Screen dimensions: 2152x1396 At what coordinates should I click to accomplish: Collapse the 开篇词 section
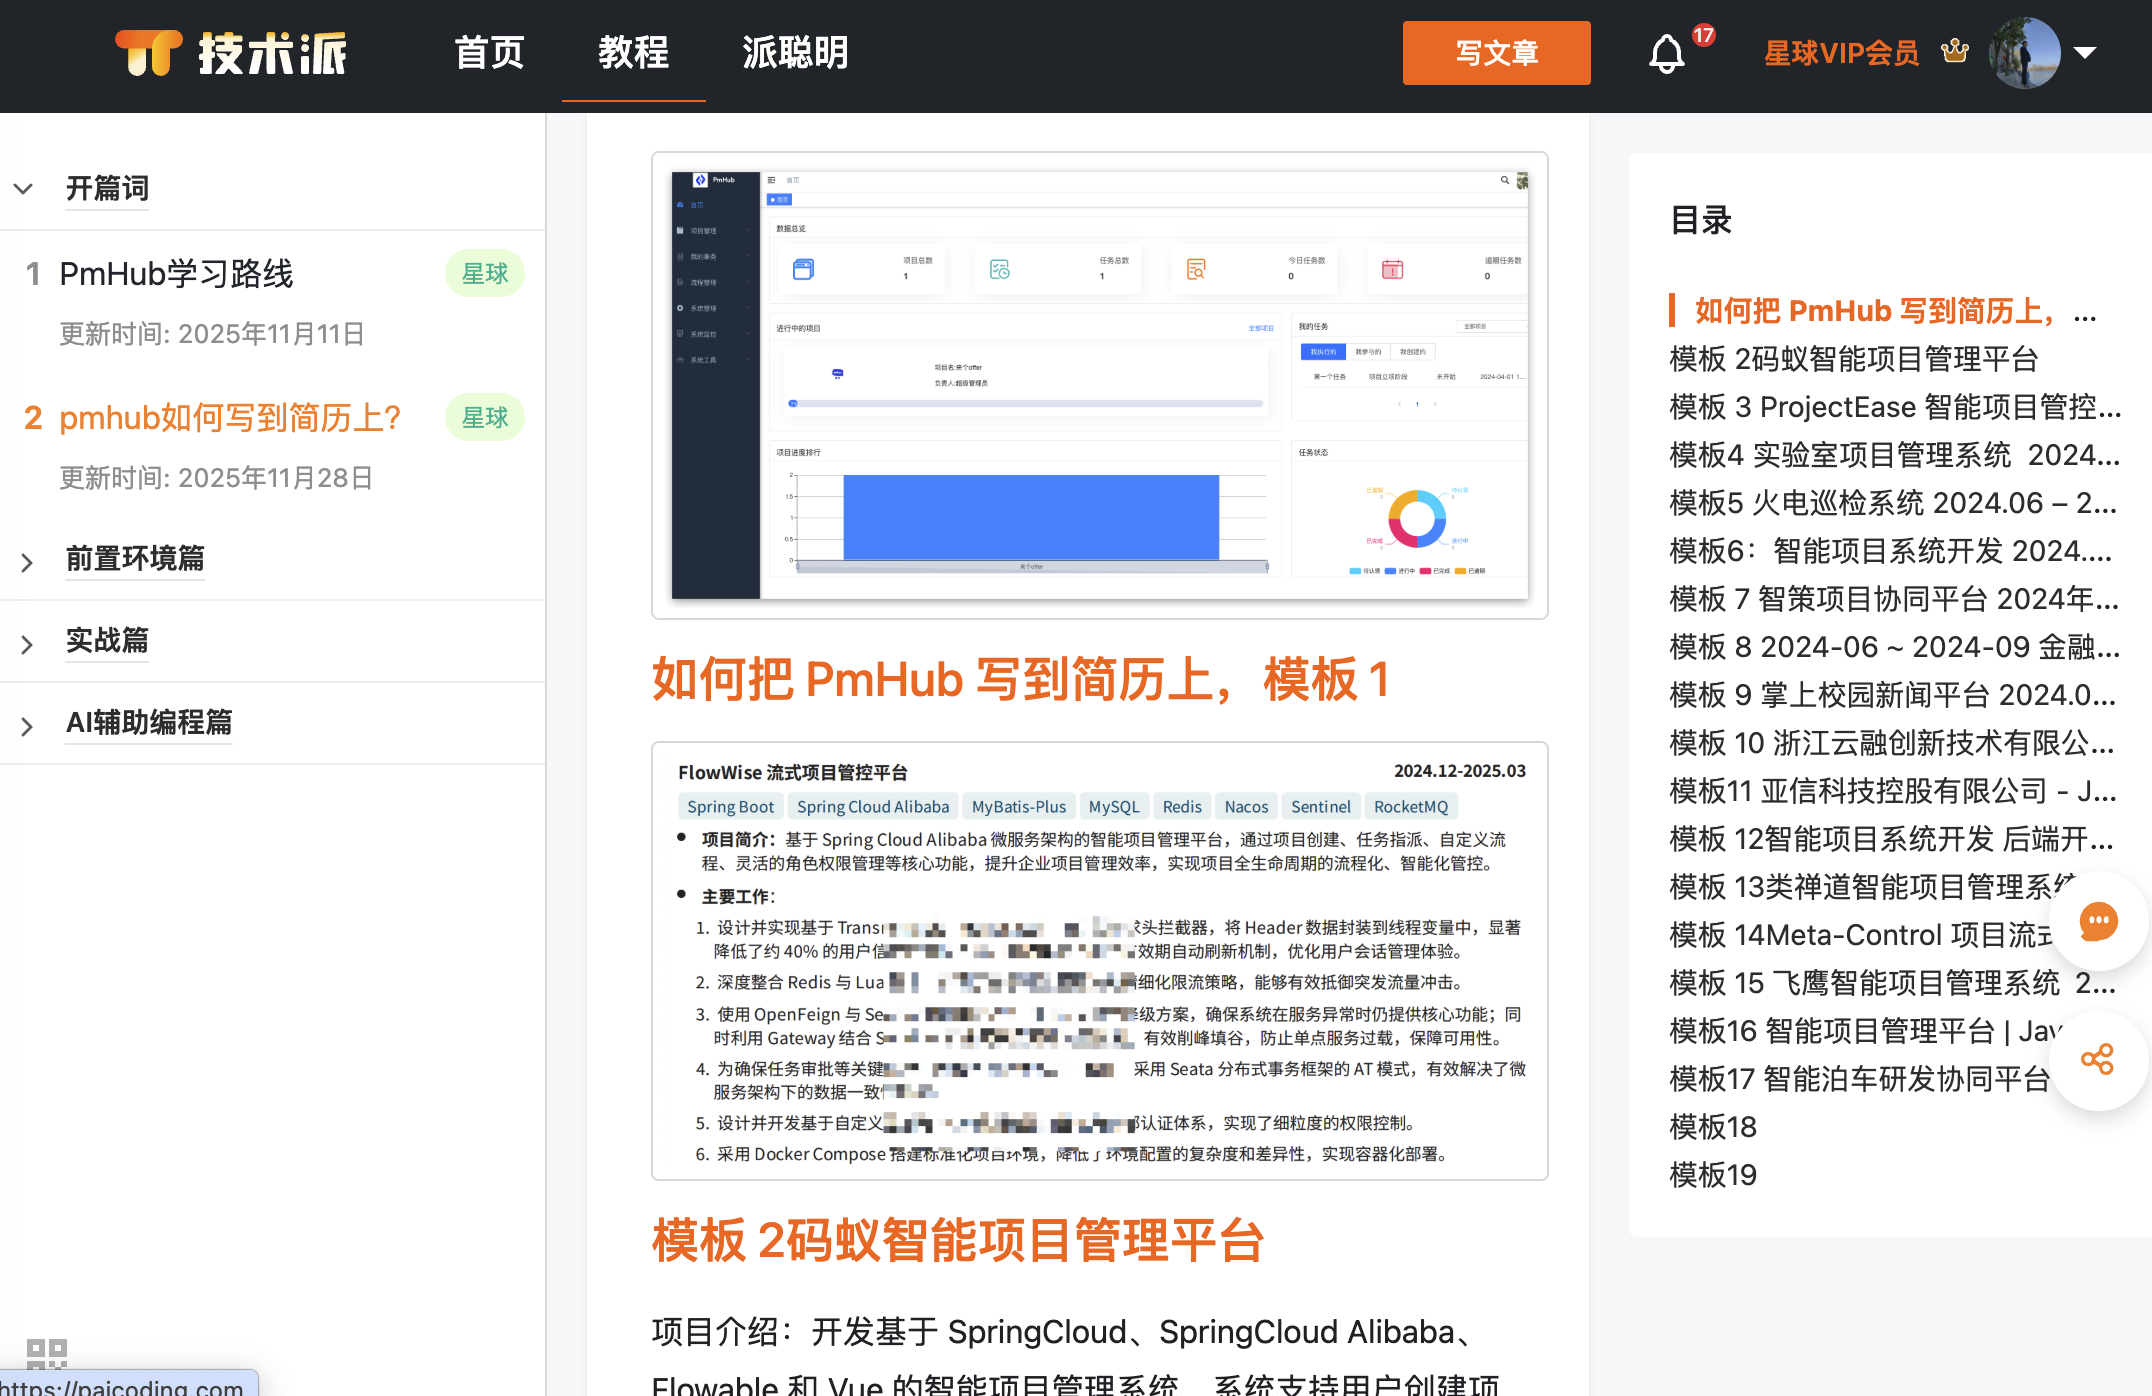(x=24, y=189)
